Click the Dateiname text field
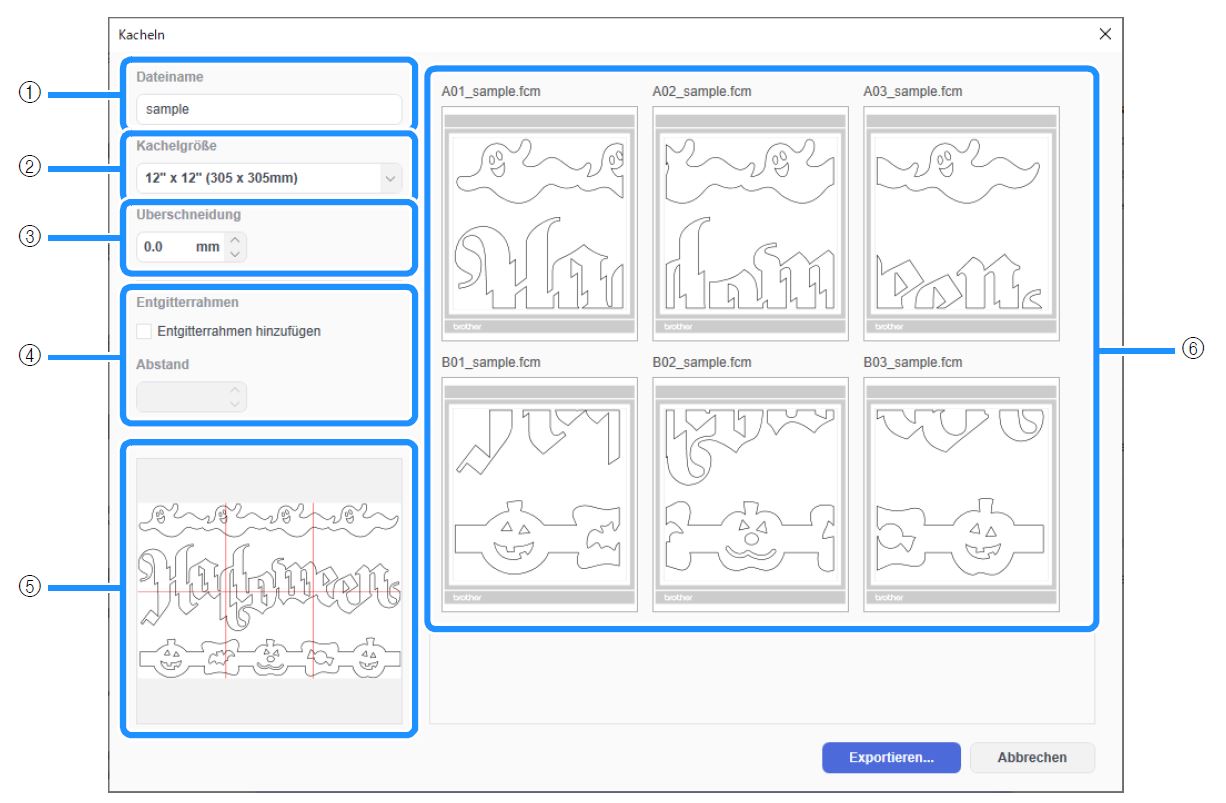The width and height of the screenshot is (1226, 803). (x=268, y=109)
